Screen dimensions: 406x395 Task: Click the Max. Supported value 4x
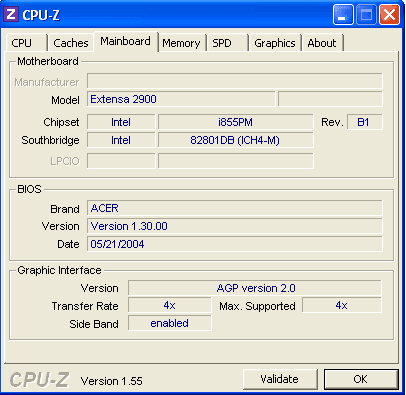tap(342, 305)
